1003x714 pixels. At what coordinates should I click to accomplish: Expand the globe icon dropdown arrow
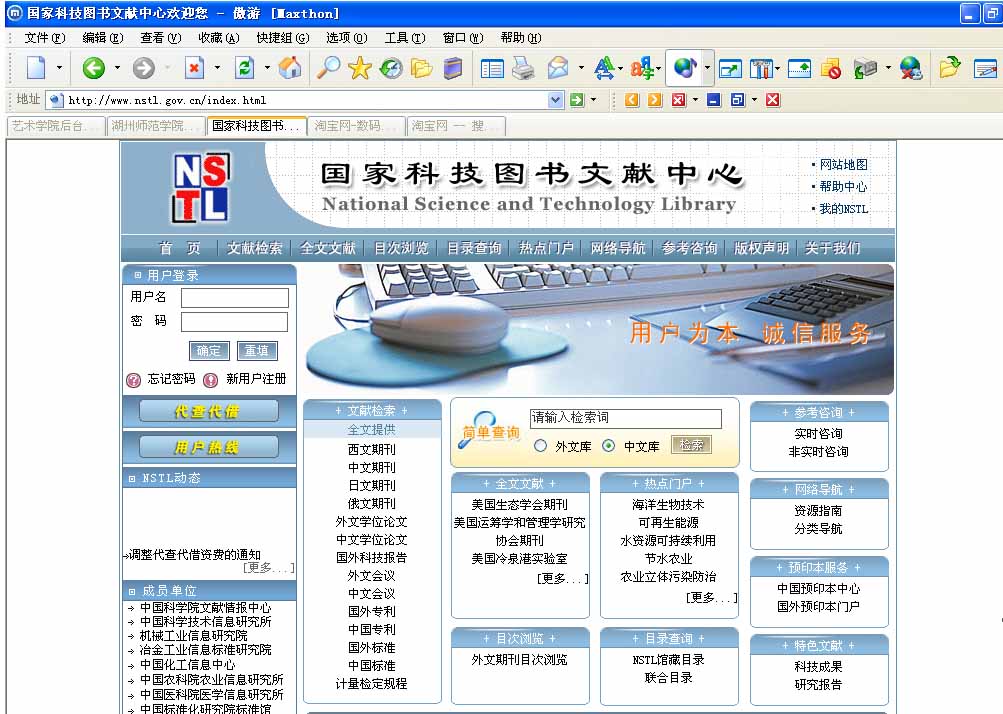click(707, 68)
